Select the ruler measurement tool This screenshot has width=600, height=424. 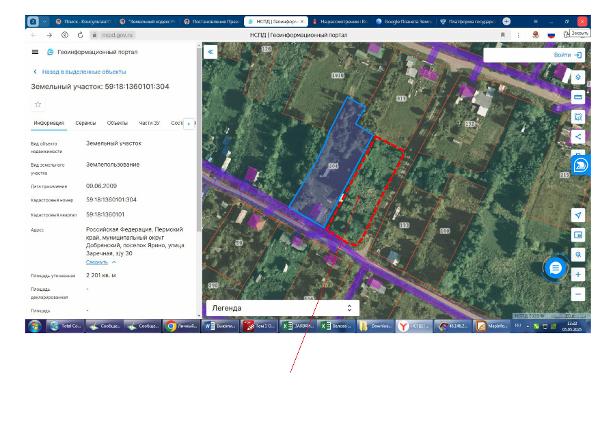(578, 97)
